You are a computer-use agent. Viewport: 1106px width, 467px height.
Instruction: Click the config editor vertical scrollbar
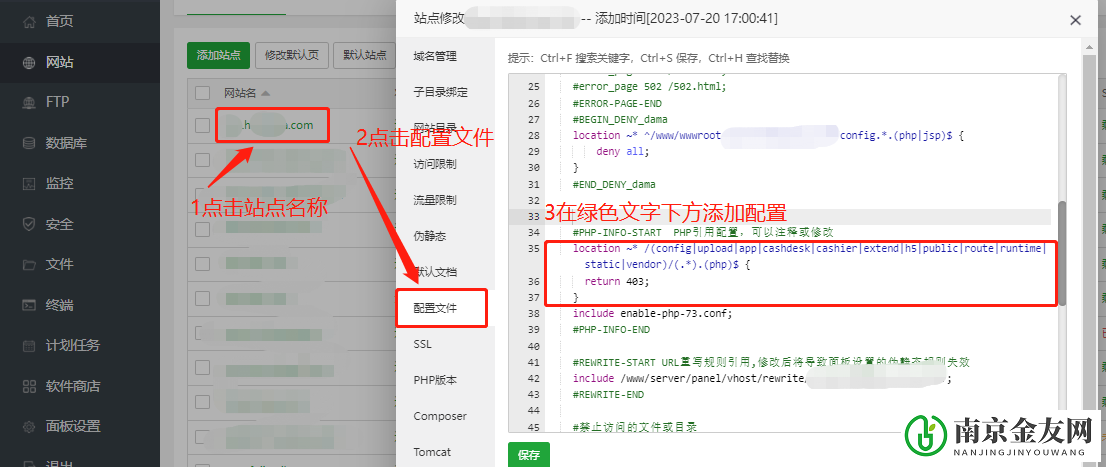tap(1062, 252)
